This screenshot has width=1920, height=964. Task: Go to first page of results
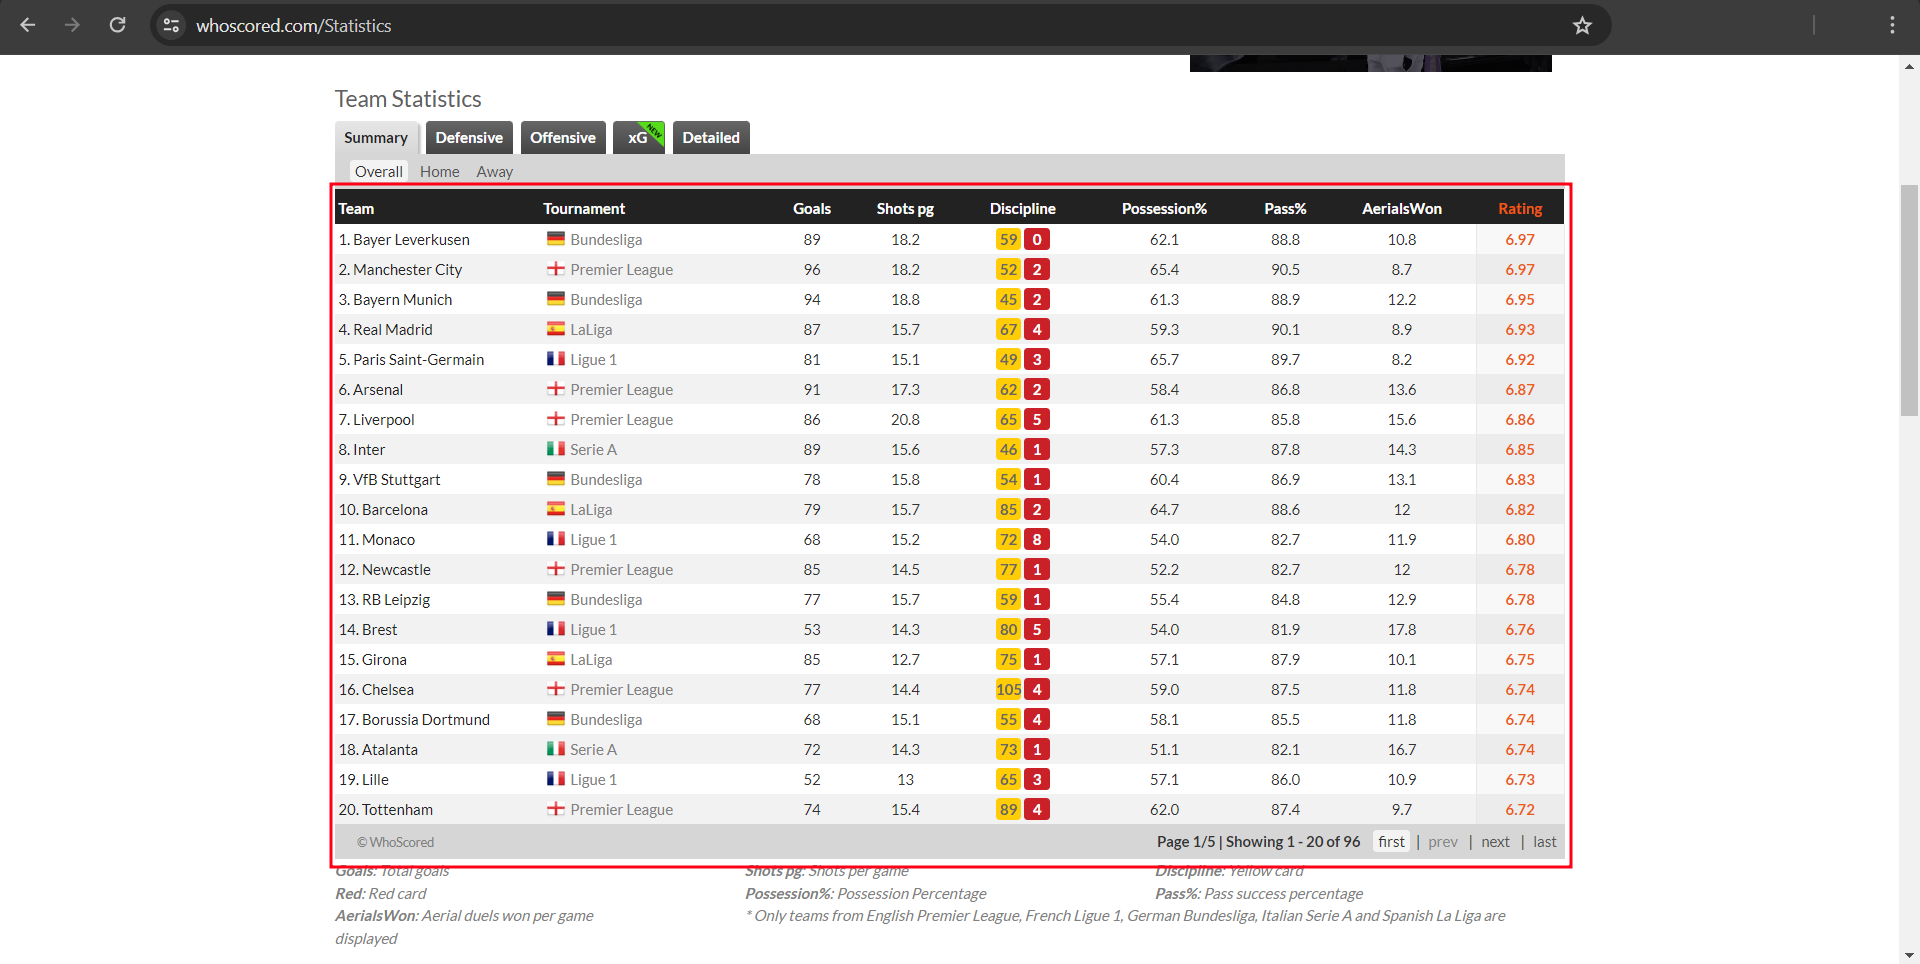pos(1391,842)
